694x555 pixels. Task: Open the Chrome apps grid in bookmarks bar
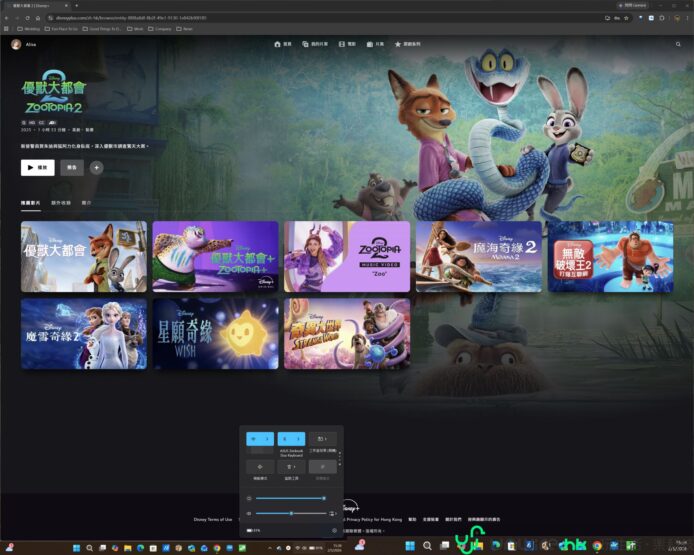pos(6,29)
